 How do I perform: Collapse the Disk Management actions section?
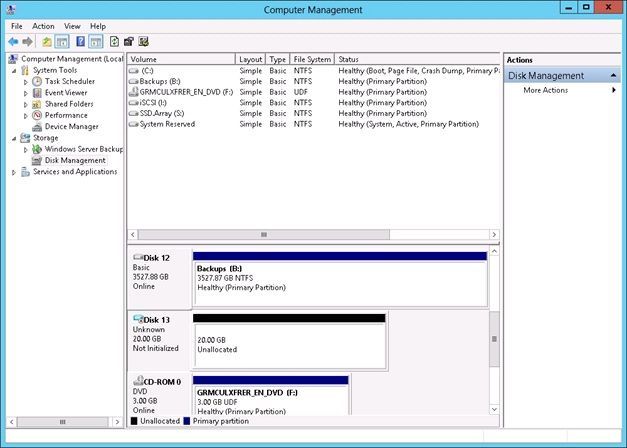tap(613, 76)
